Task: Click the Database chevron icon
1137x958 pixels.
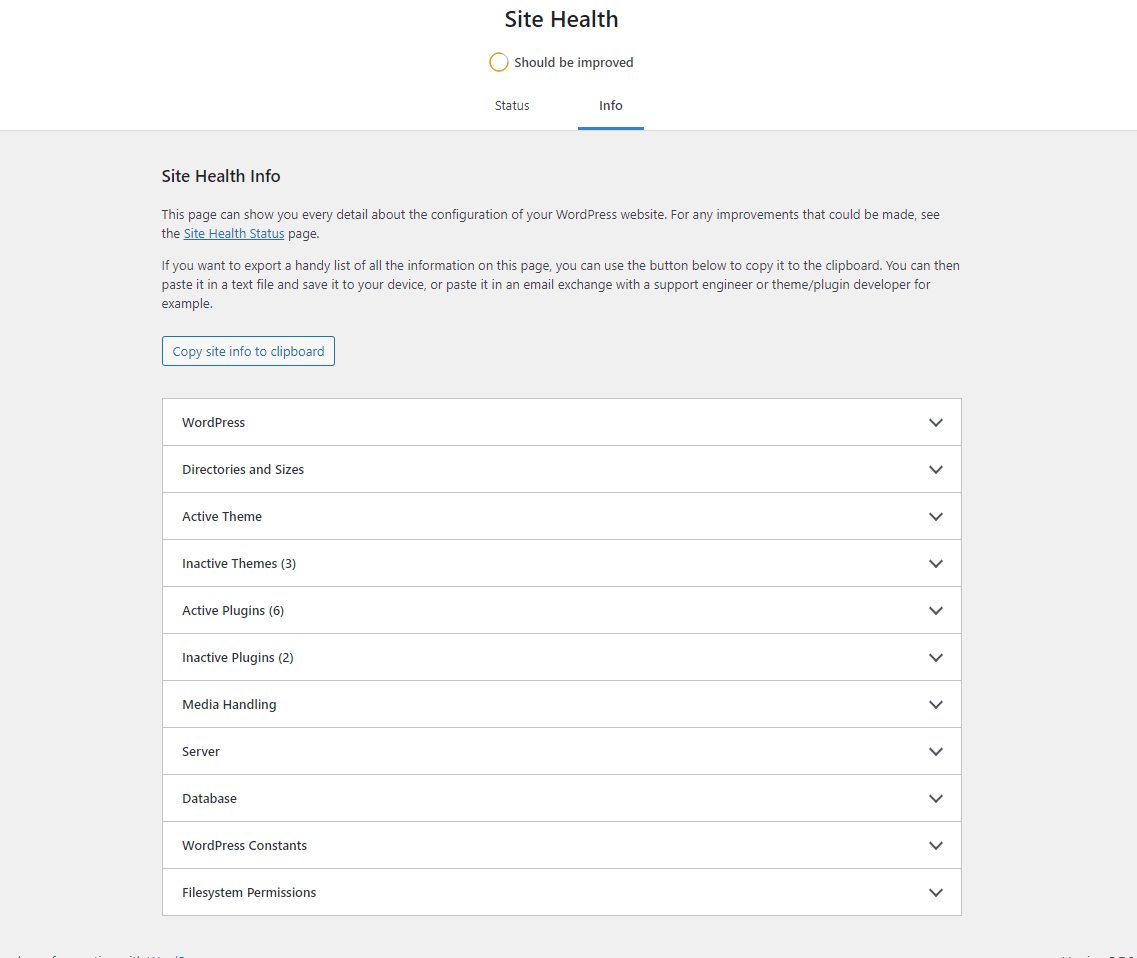Action: coord(936,798)
